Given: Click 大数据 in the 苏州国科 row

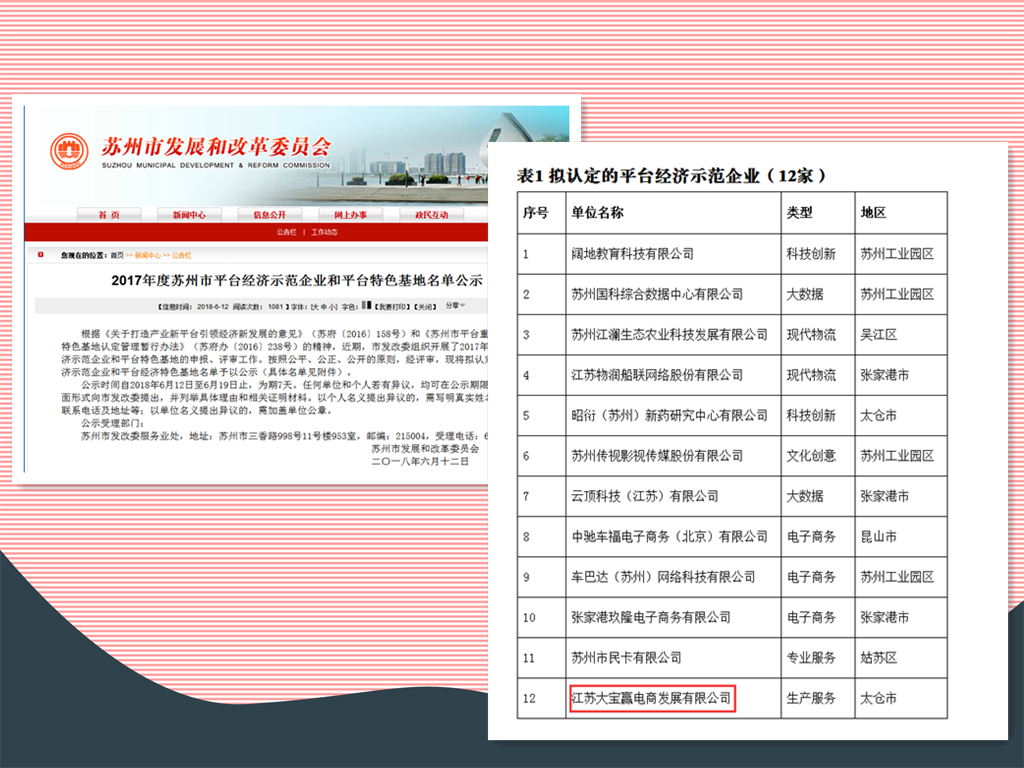Looking at the screenshot, I should [x=805, y=295].
